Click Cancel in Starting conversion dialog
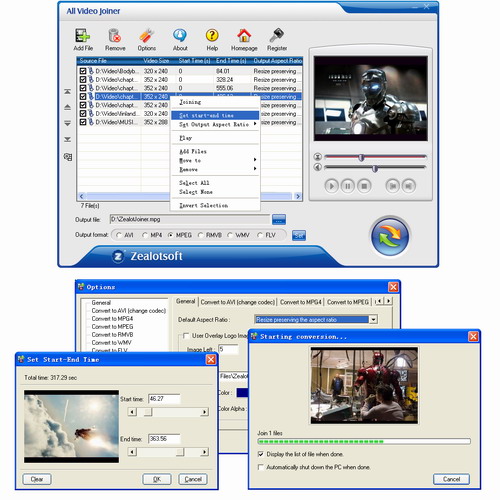Screen dimensions: 500x500 click(x=451, y=479)
